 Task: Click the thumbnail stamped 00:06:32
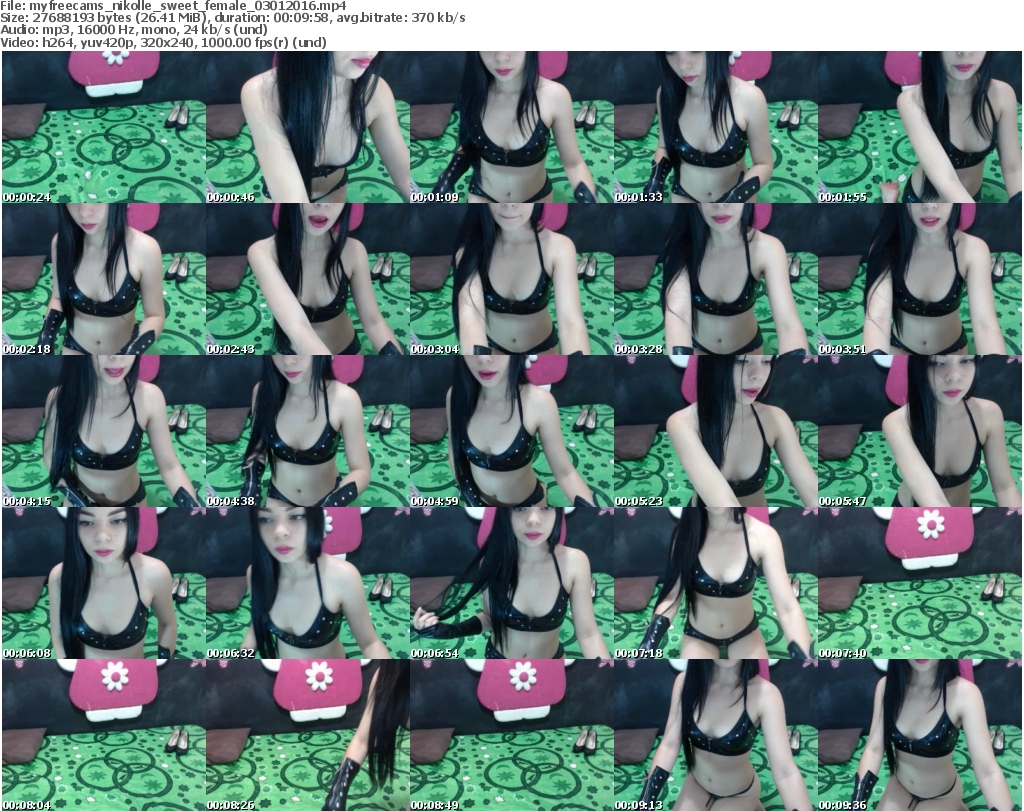[x=308, y=583]
